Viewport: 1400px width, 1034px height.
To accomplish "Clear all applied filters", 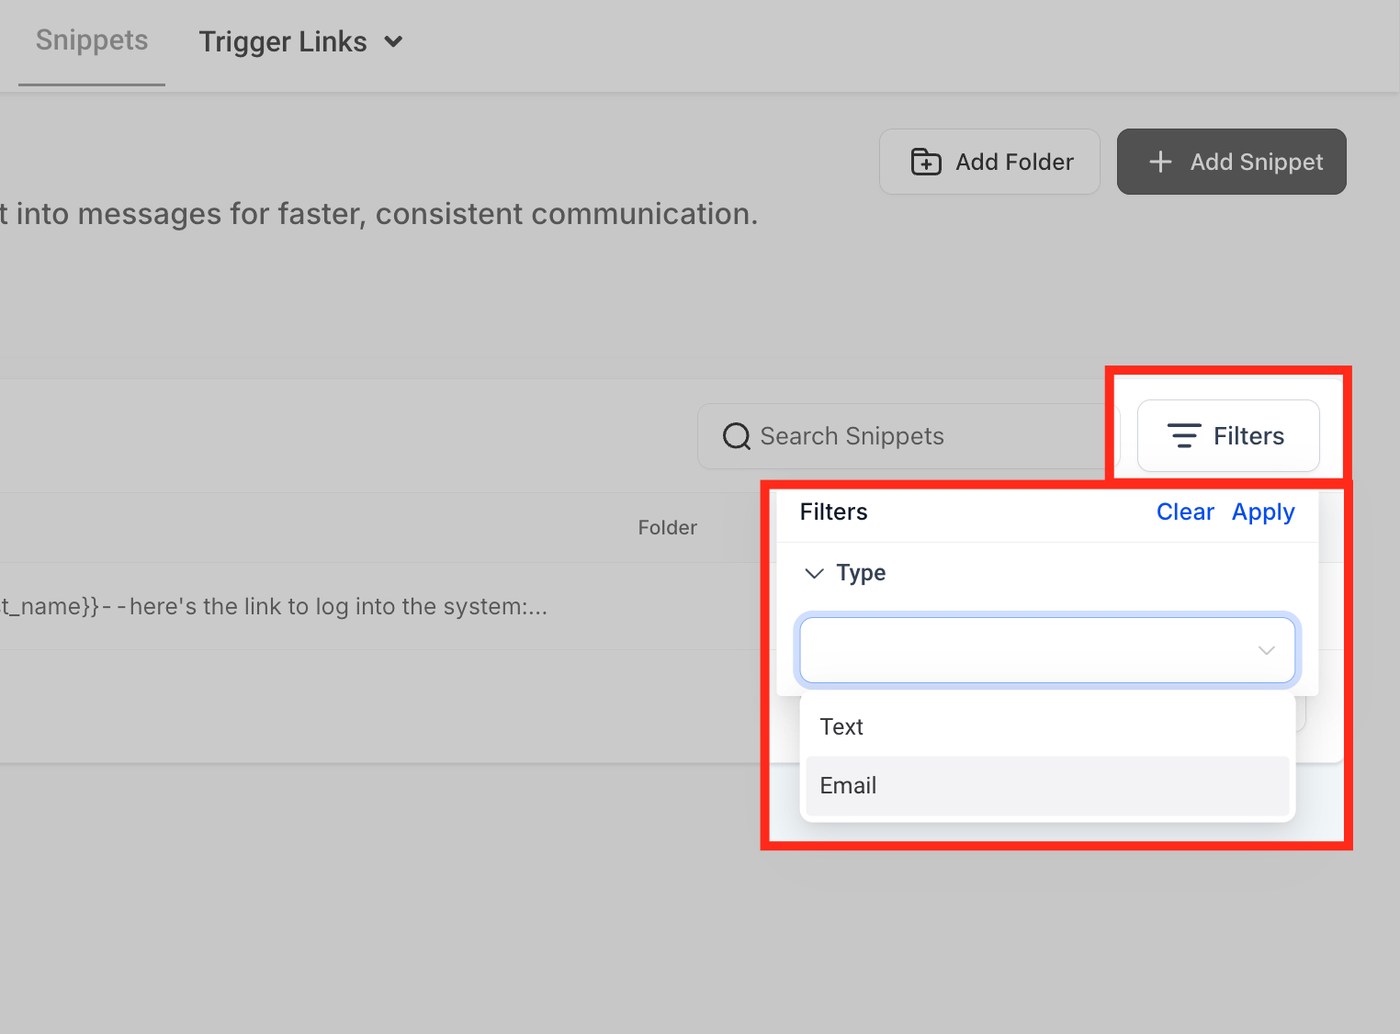I will click(x=1185, y=512).
